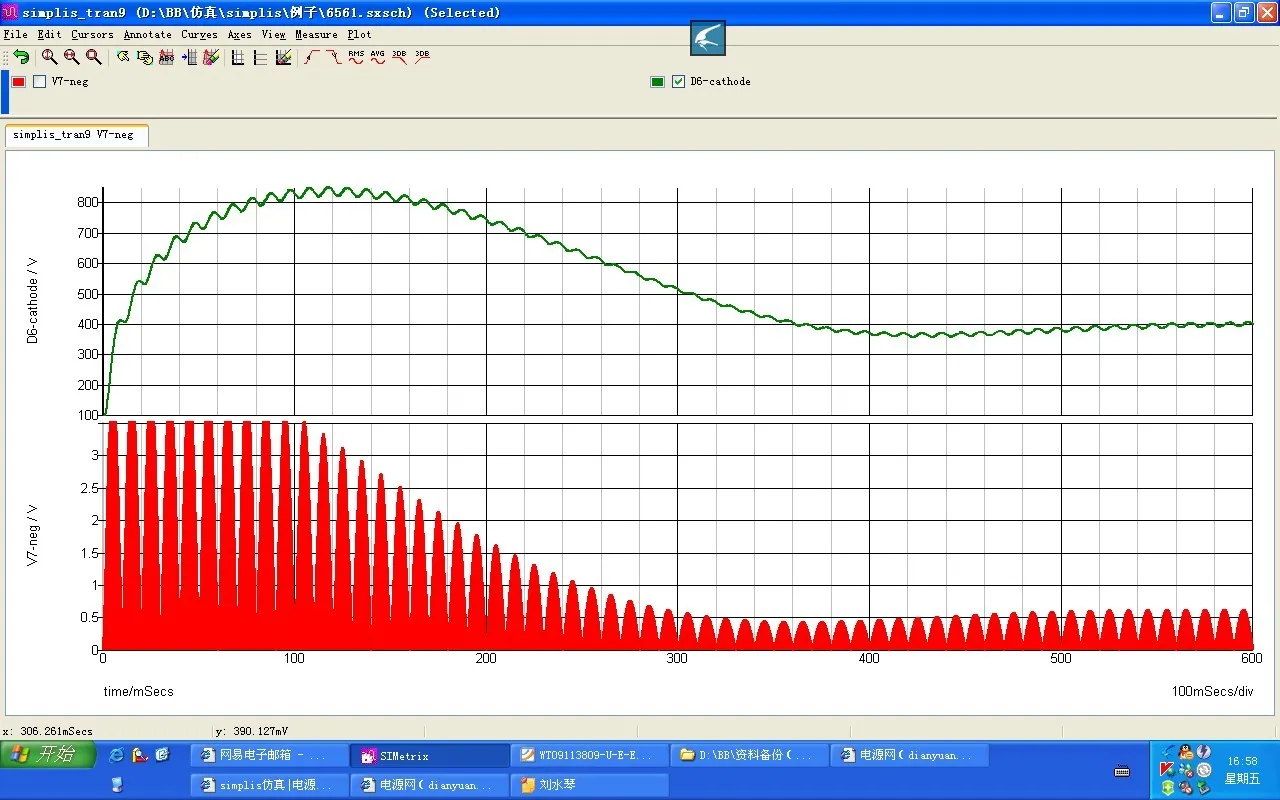The height and width of the screenshot is (800, 1280).
Task: Click the new grid toolbar icon
Action: click(x=238, y=58)
